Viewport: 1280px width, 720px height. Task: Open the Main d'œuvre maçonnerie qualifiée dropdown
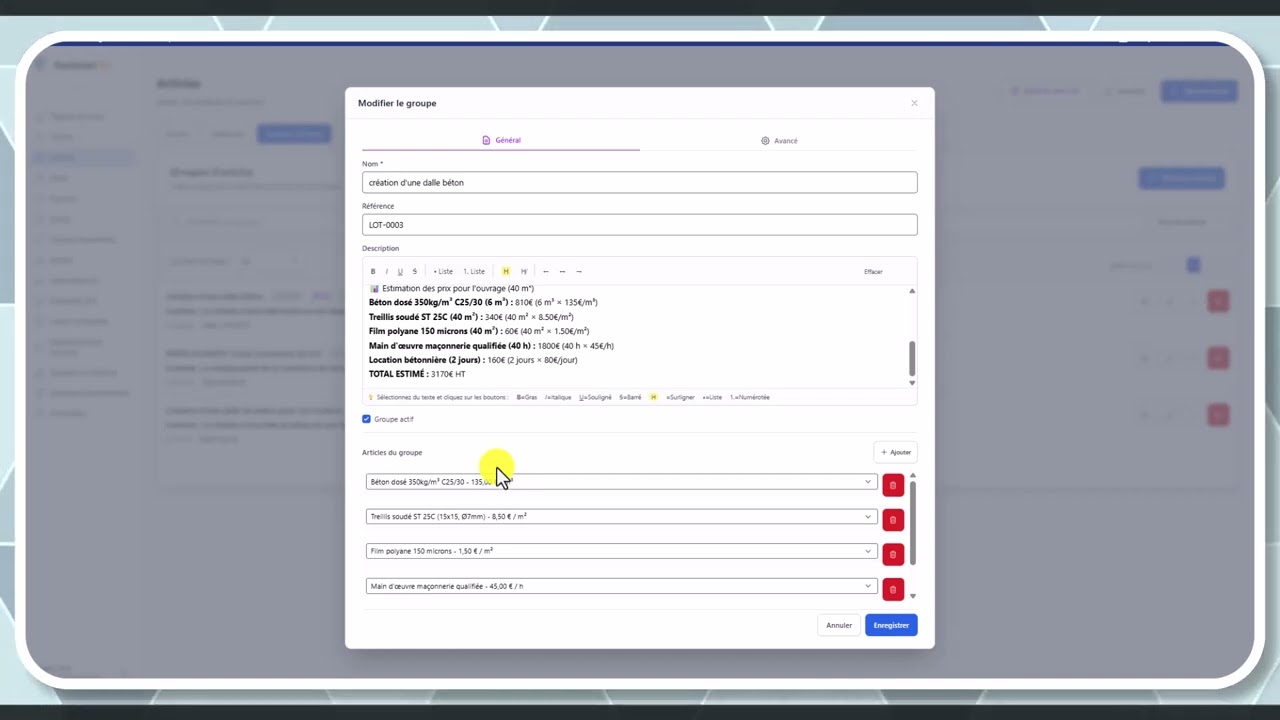click(x=621, y=586)
